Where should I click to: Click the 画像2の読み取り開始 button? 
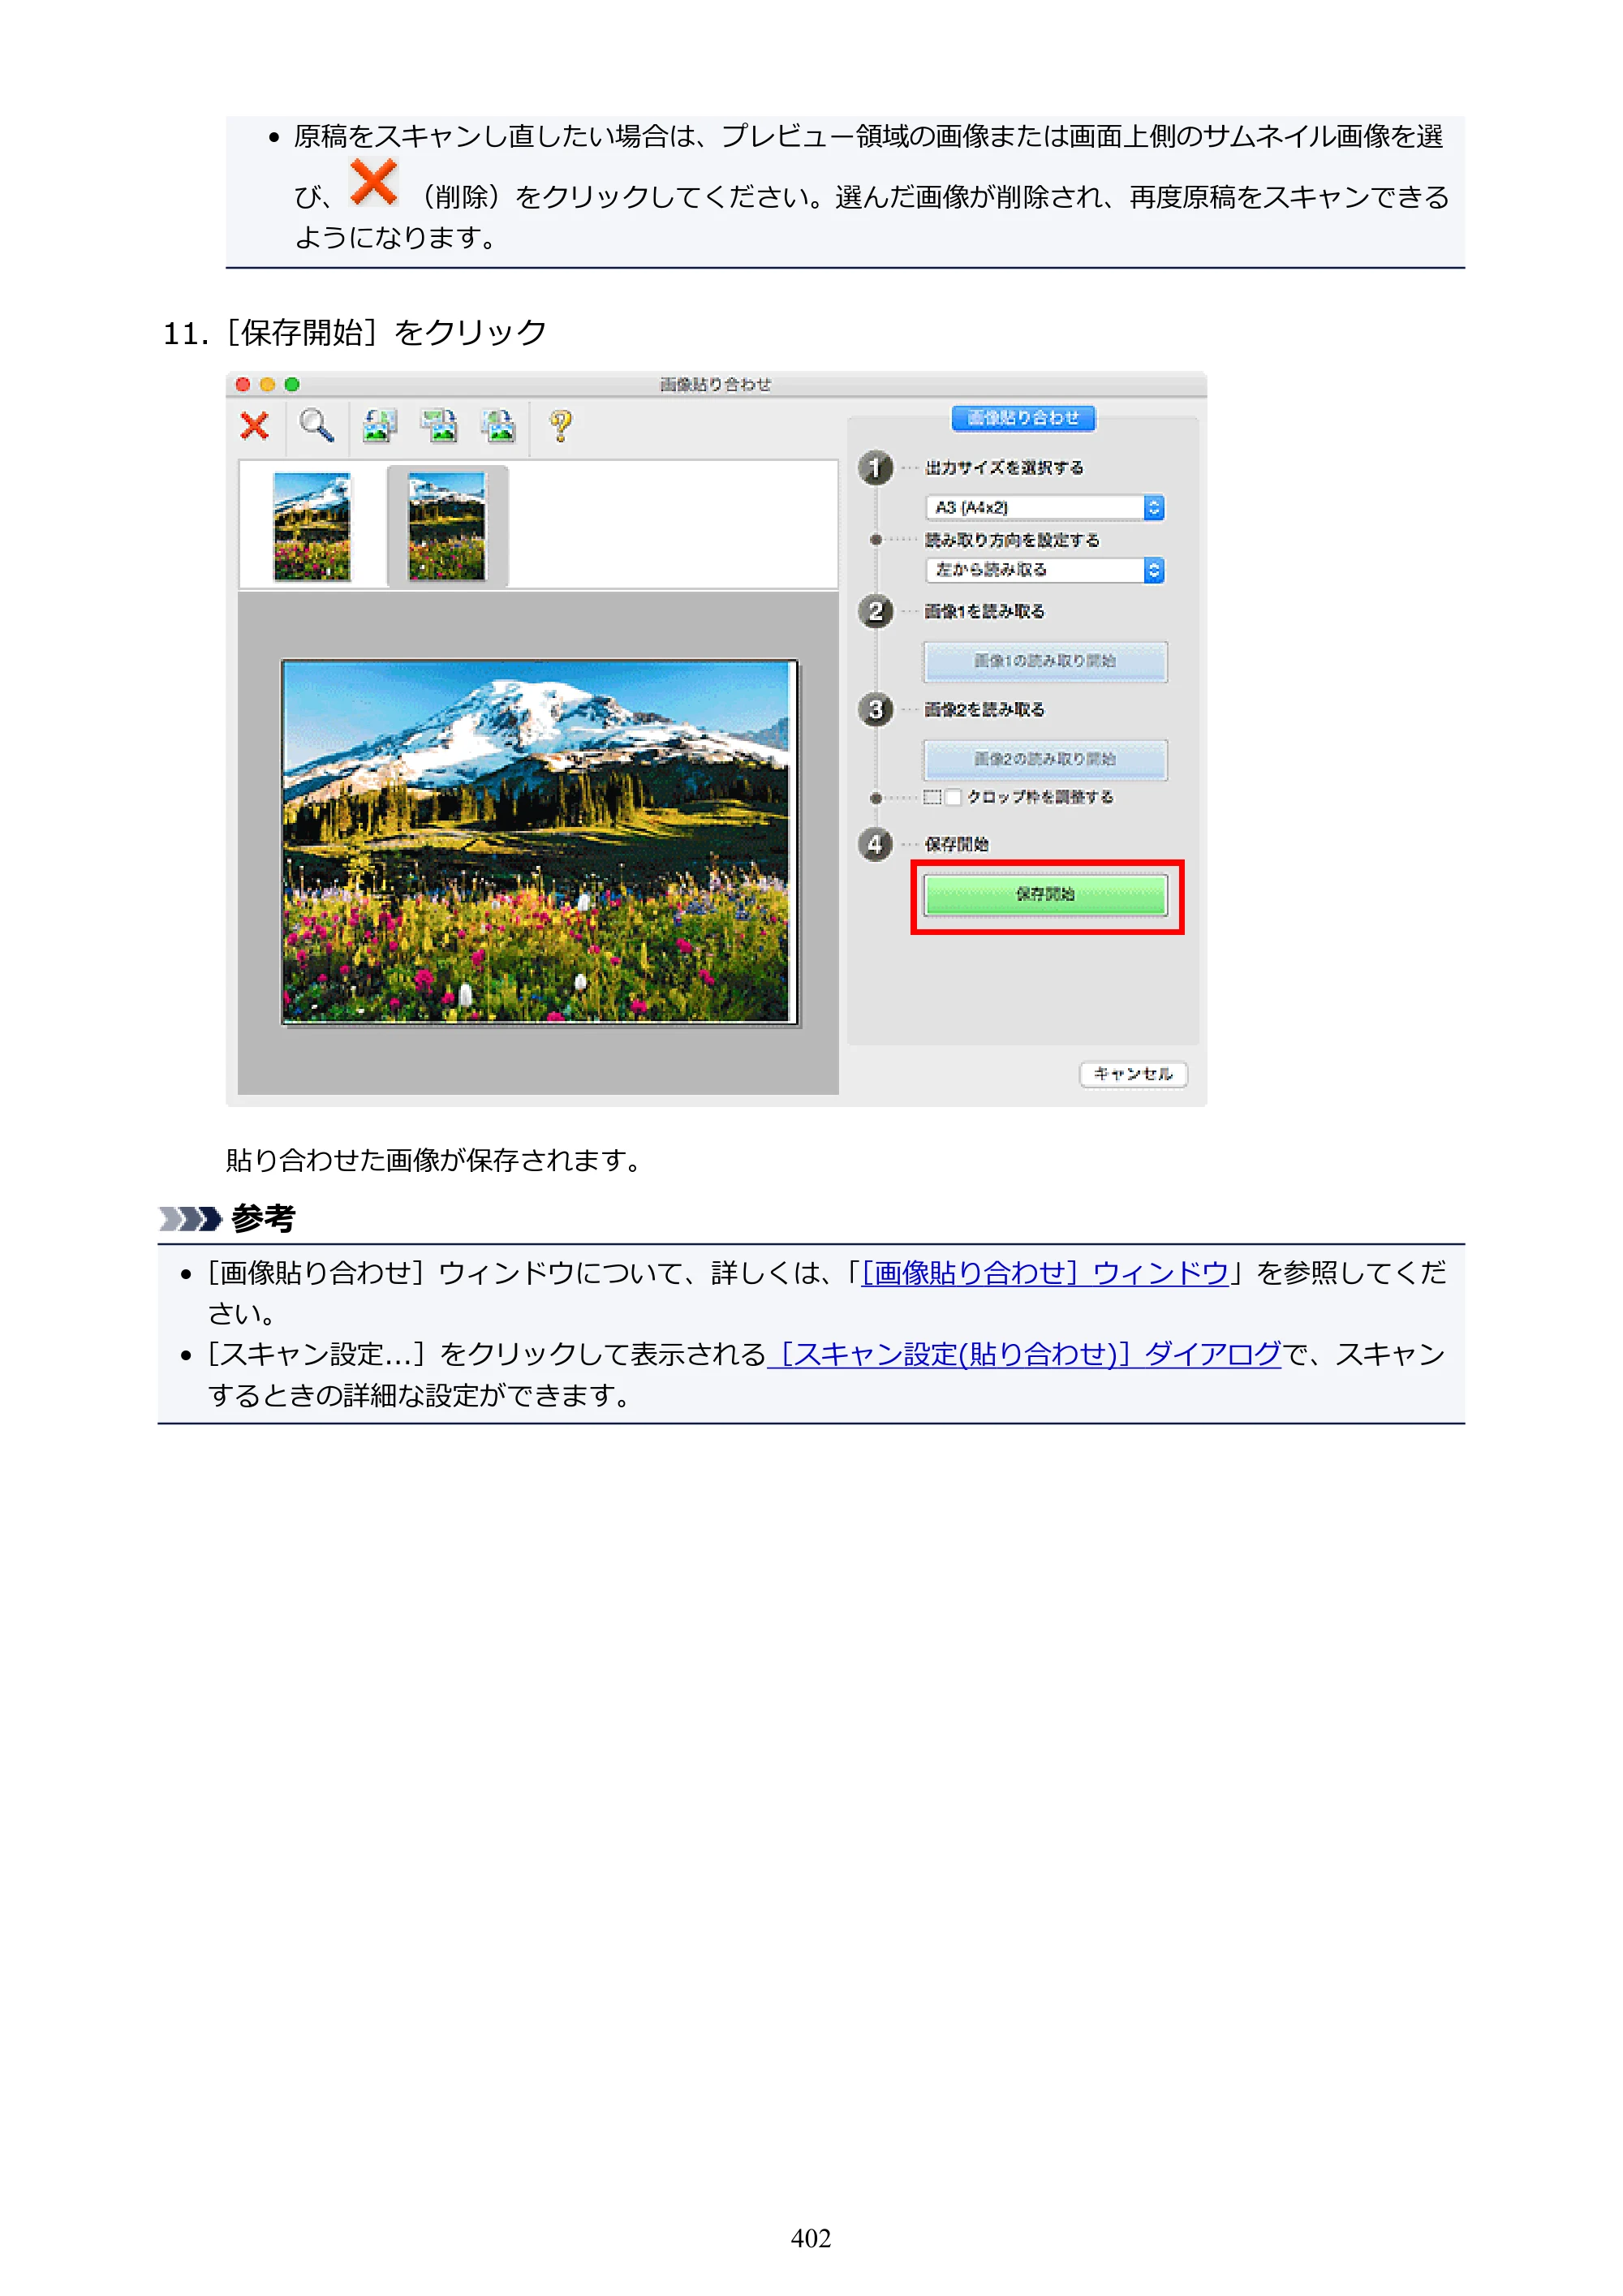click(1045, 759)
